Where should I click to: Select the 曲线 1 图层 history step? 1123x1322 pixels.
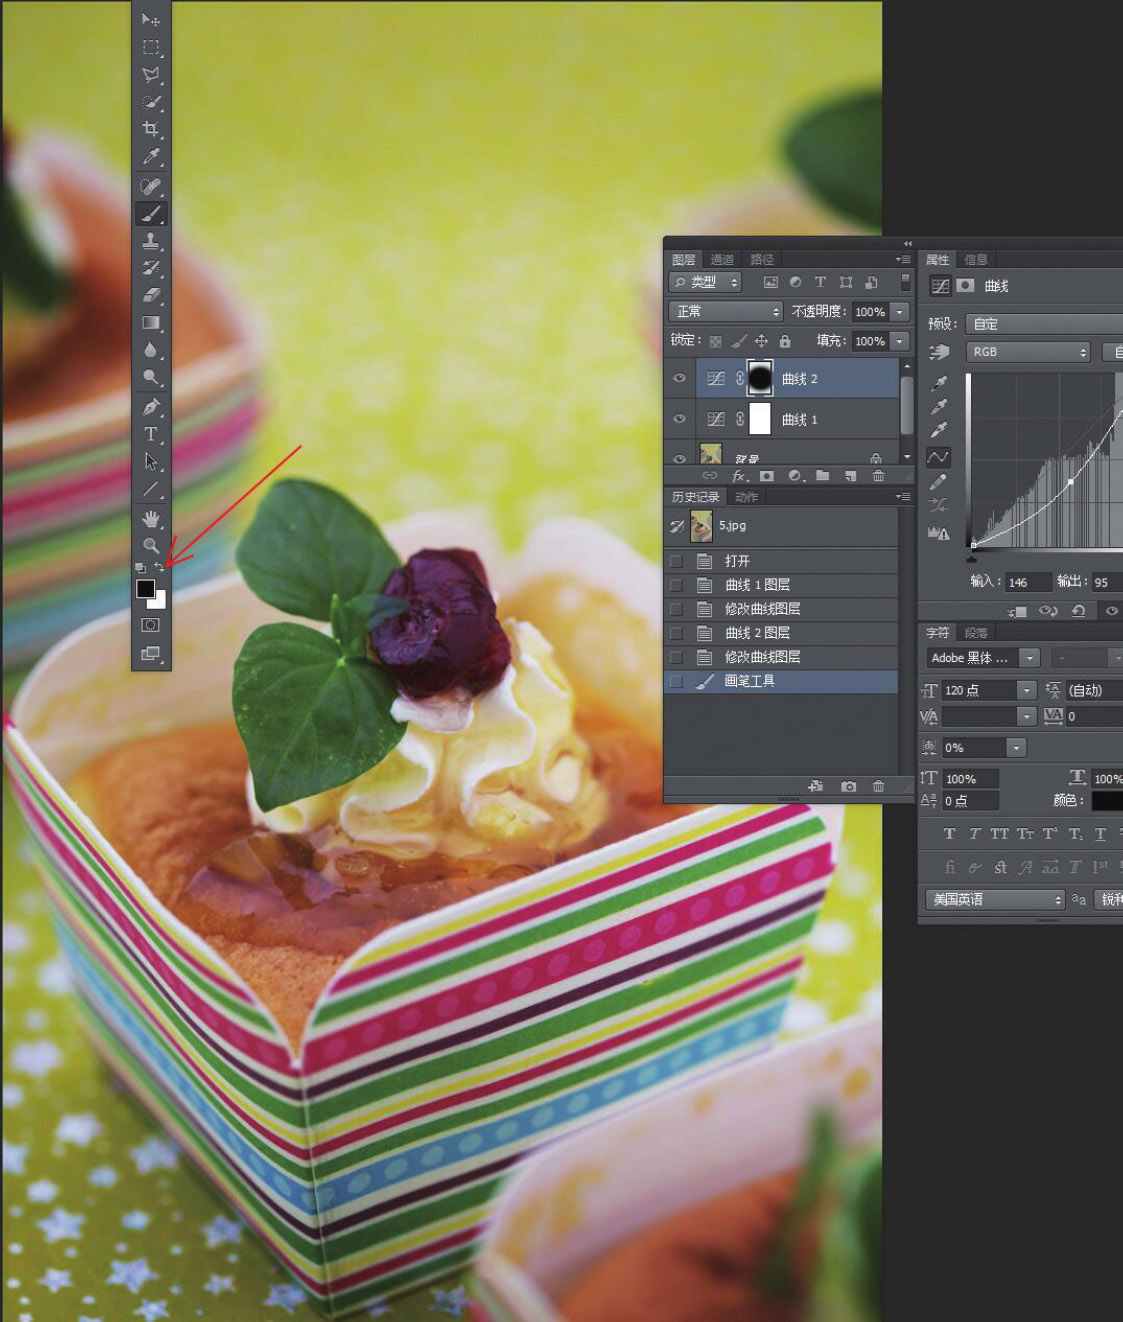(x=757, y=585)
